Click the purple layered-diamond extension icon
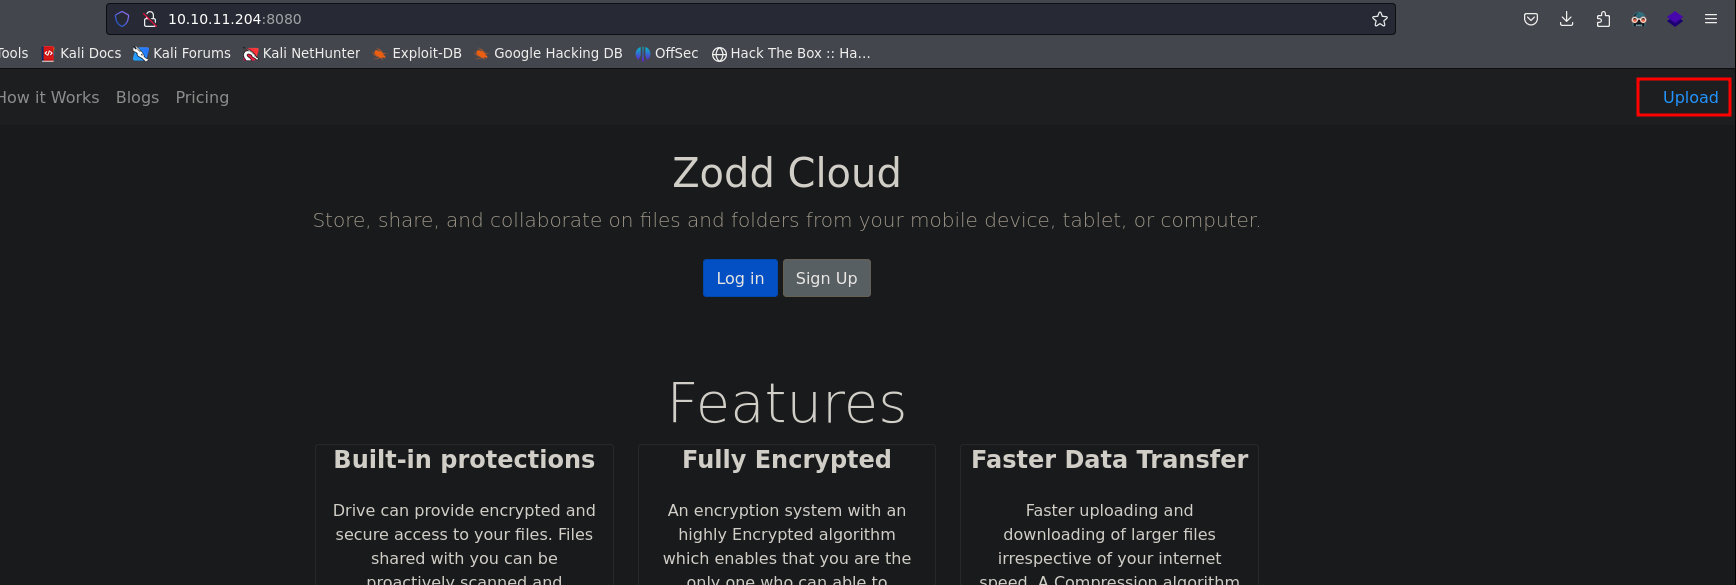 [1675, 19]
